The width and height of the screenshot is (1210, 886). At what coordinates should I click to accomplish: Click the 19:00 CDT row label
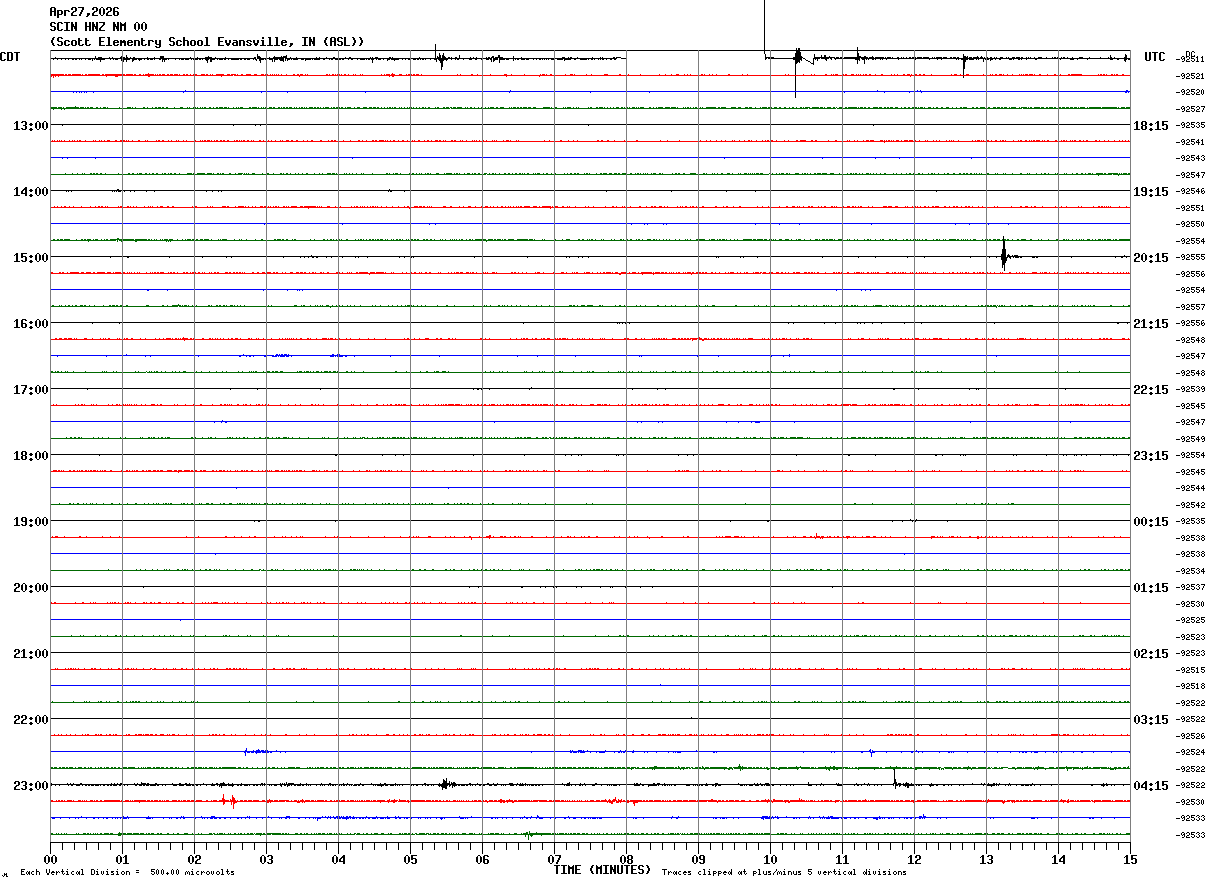click(31, 521)
